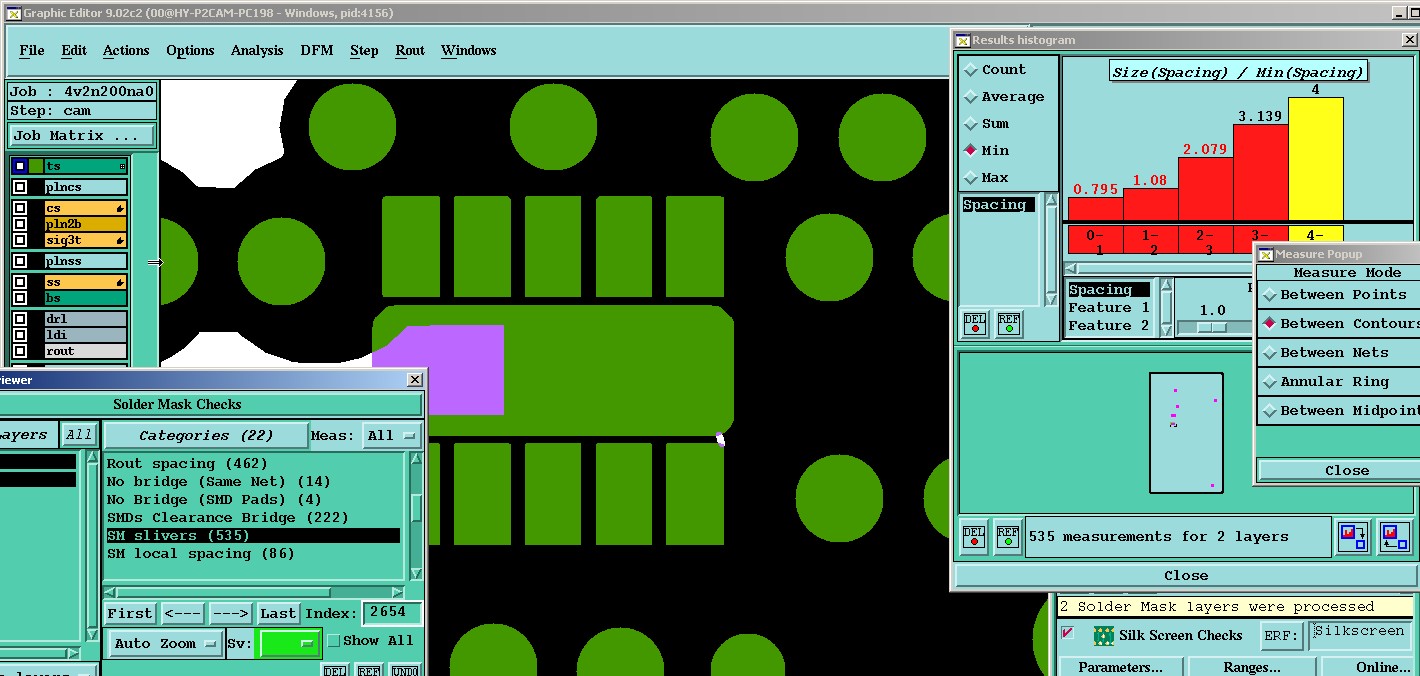Close the Results histogram window via Close
Viewport: 1420px width, 676px height.
(1186, 576)
